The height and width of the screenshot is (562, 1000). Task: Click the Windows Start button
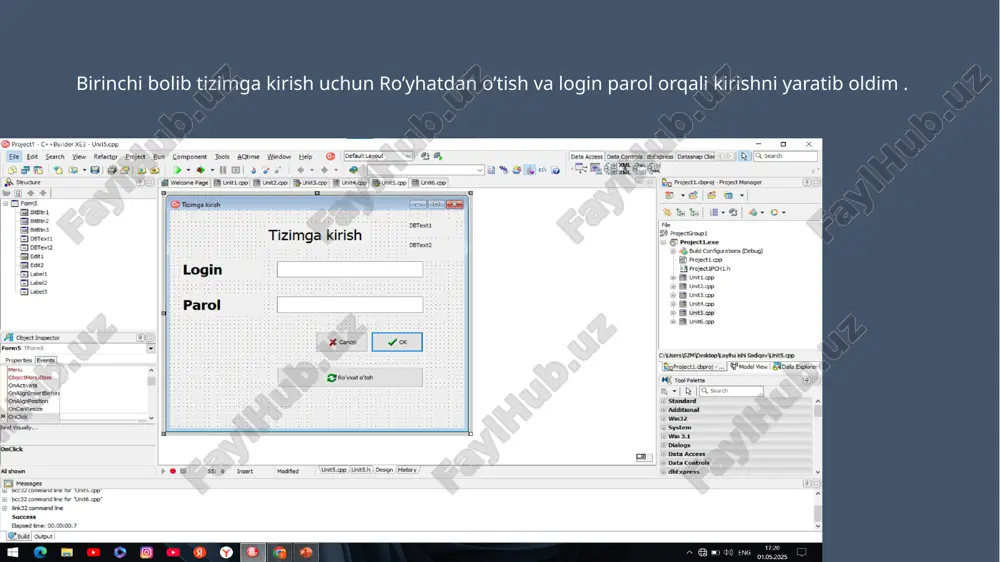[13, 552]
